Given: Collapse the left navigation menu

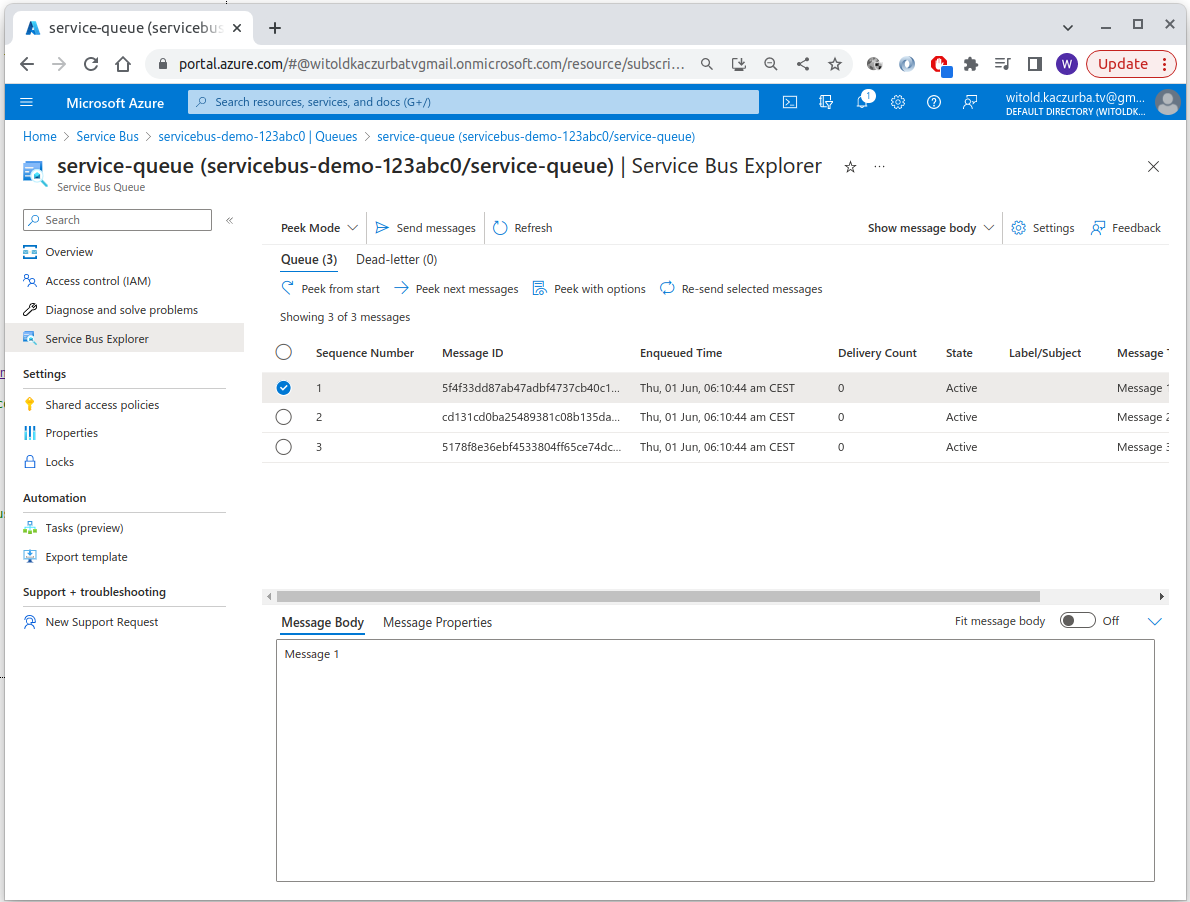Looking at the screenshot, I should [x=229, y=220].
